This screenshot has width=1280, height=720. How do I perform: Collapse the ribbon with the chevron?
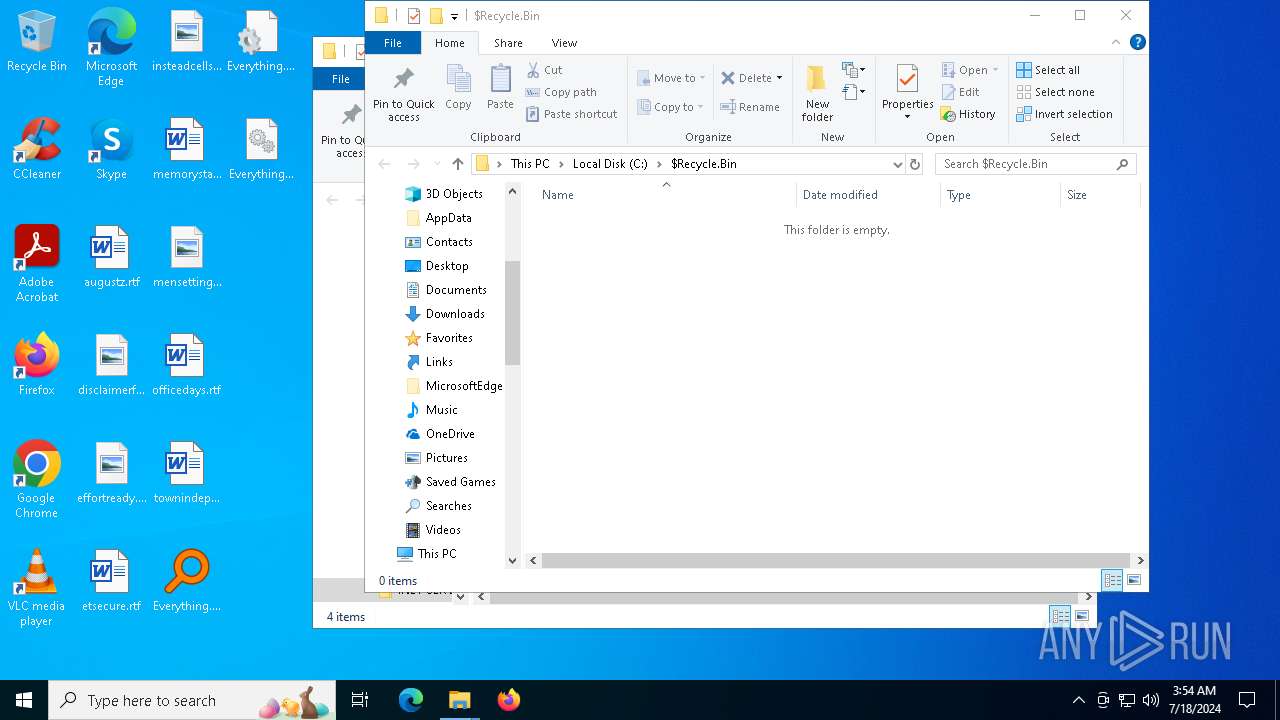point(1116,42)
